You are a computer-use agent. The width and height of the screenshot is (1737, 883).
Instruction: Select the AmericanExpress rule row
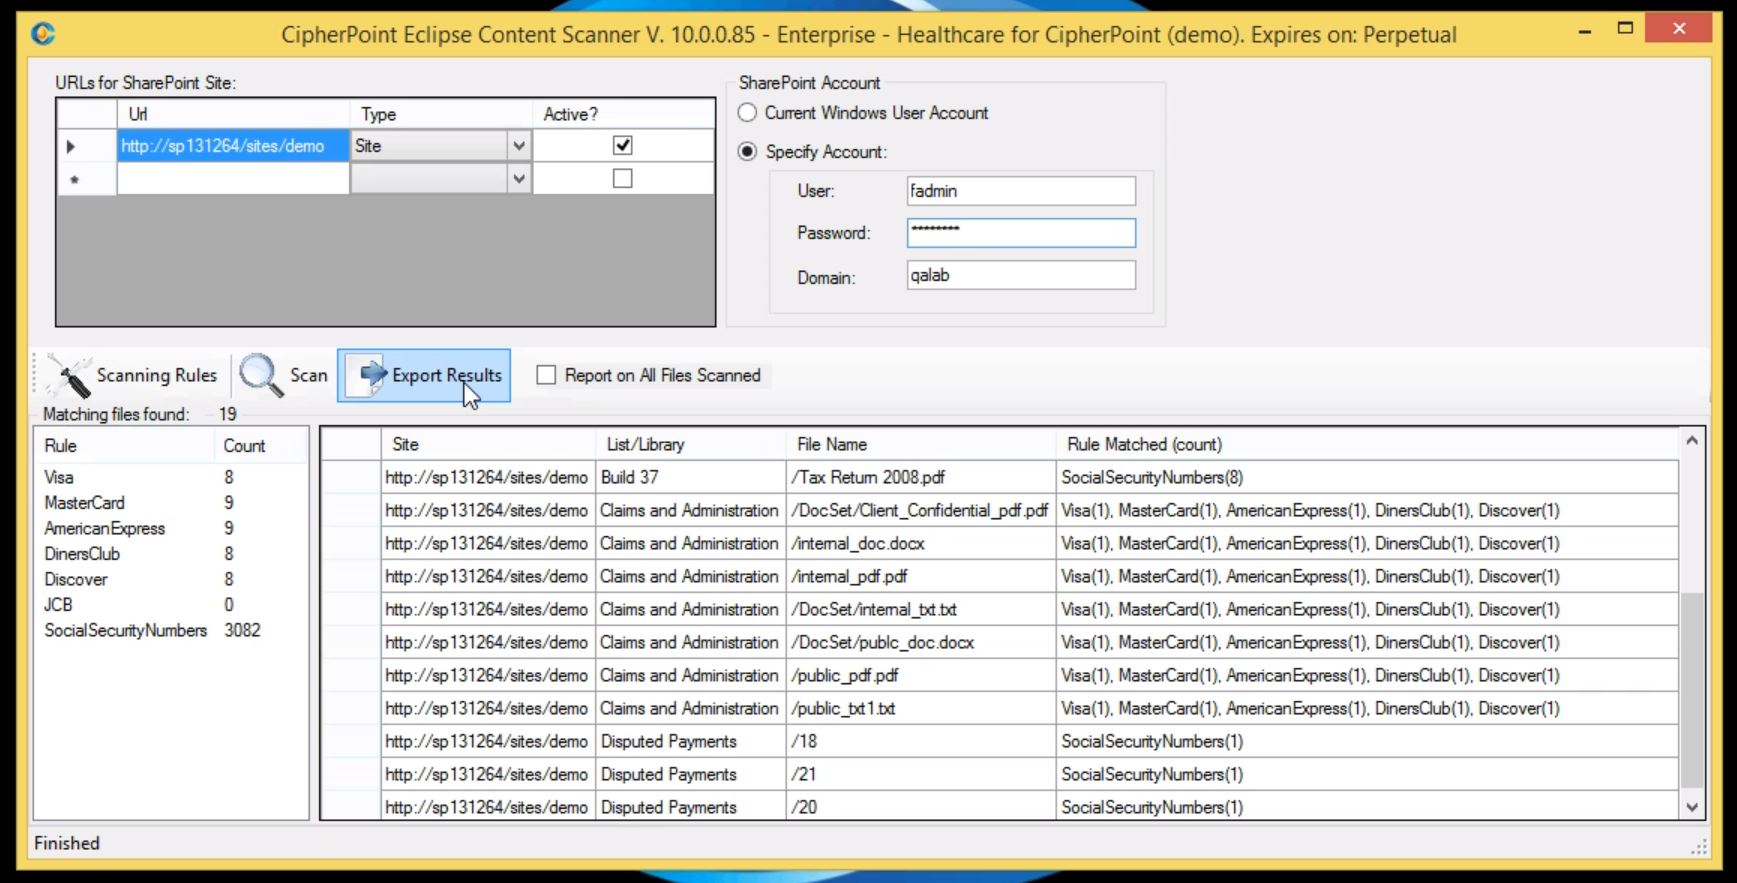coord(171,529)
